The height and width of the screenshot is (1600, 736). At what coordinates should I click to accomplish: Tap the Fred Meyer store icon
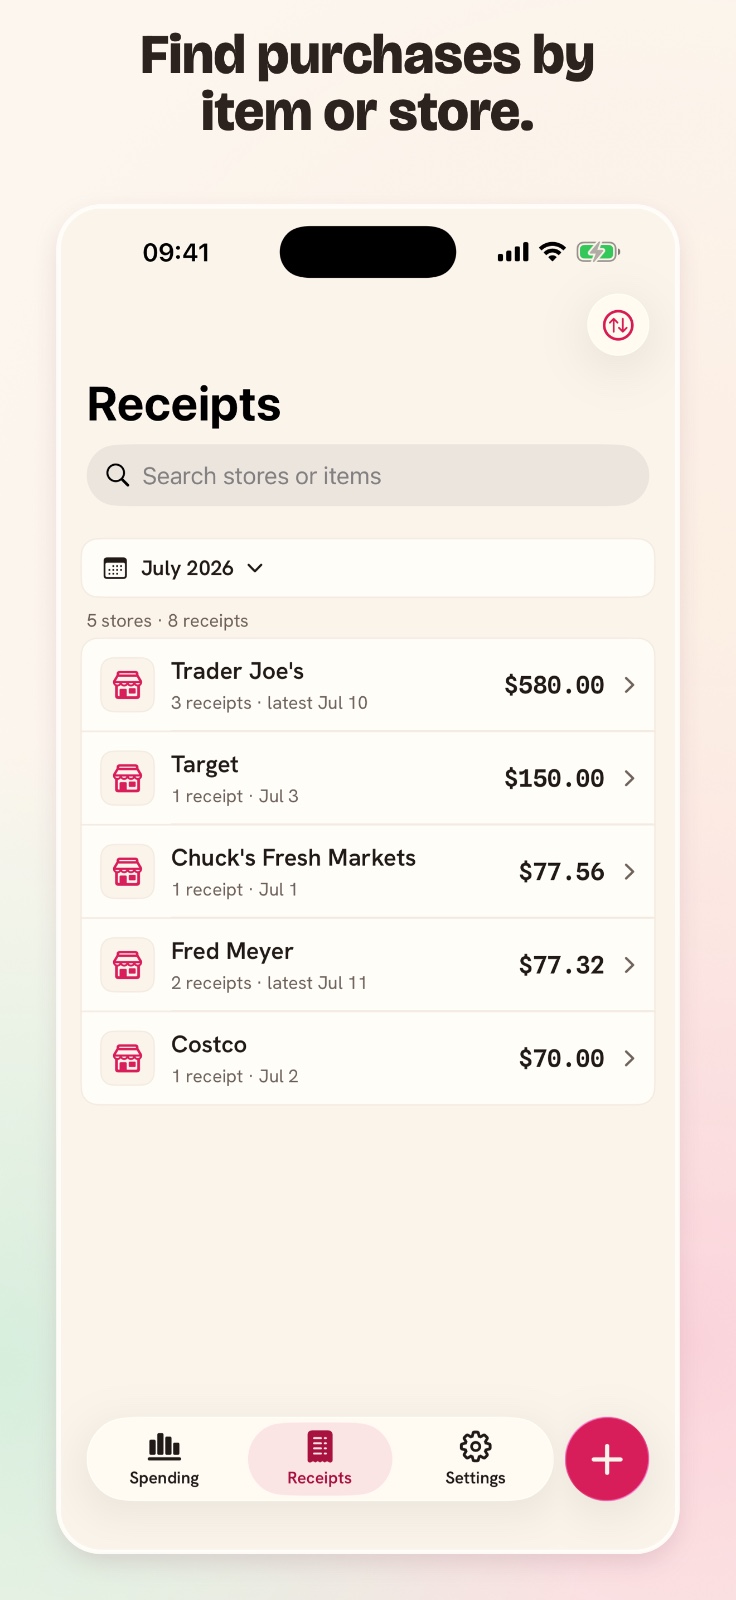[x=128, y=965]
